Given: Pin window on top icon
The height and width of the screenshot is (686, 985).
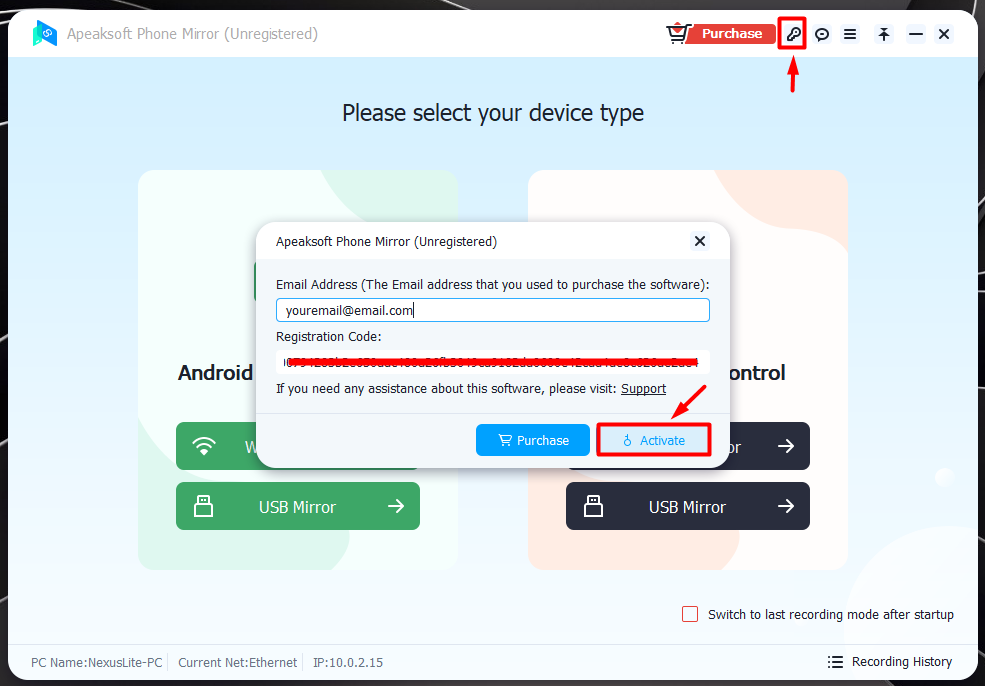Looking at the screenshot, I should click(x=884, y=34).
